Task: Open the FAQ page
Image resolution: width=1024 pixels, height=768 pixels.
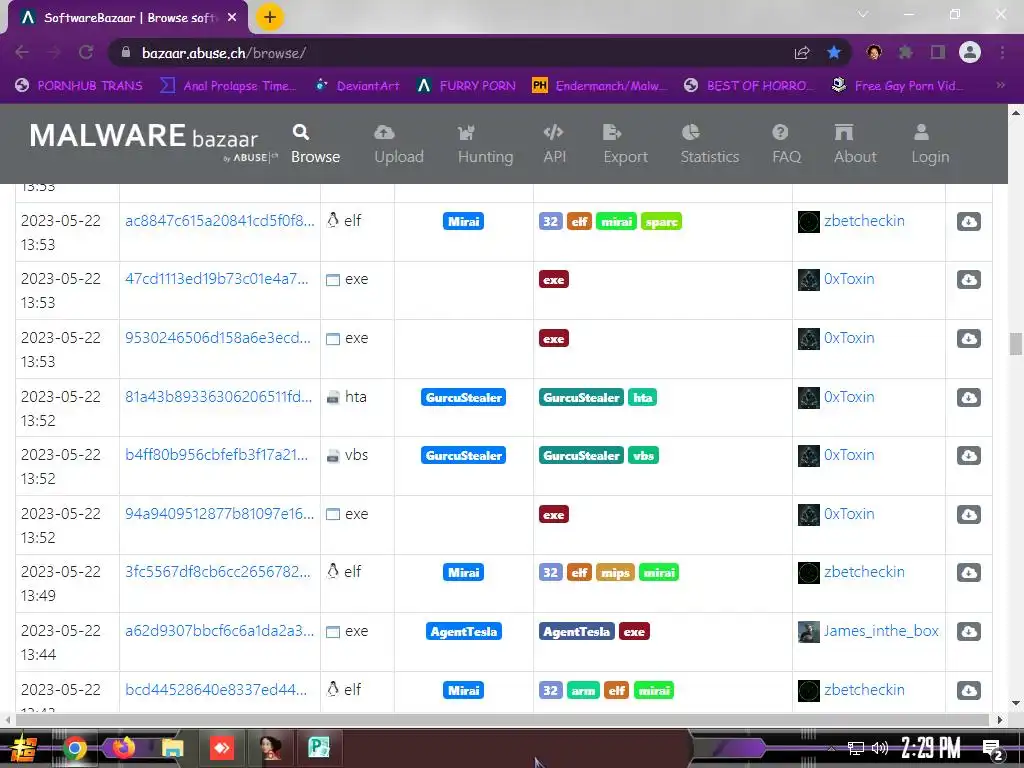Action: [786, 144]
